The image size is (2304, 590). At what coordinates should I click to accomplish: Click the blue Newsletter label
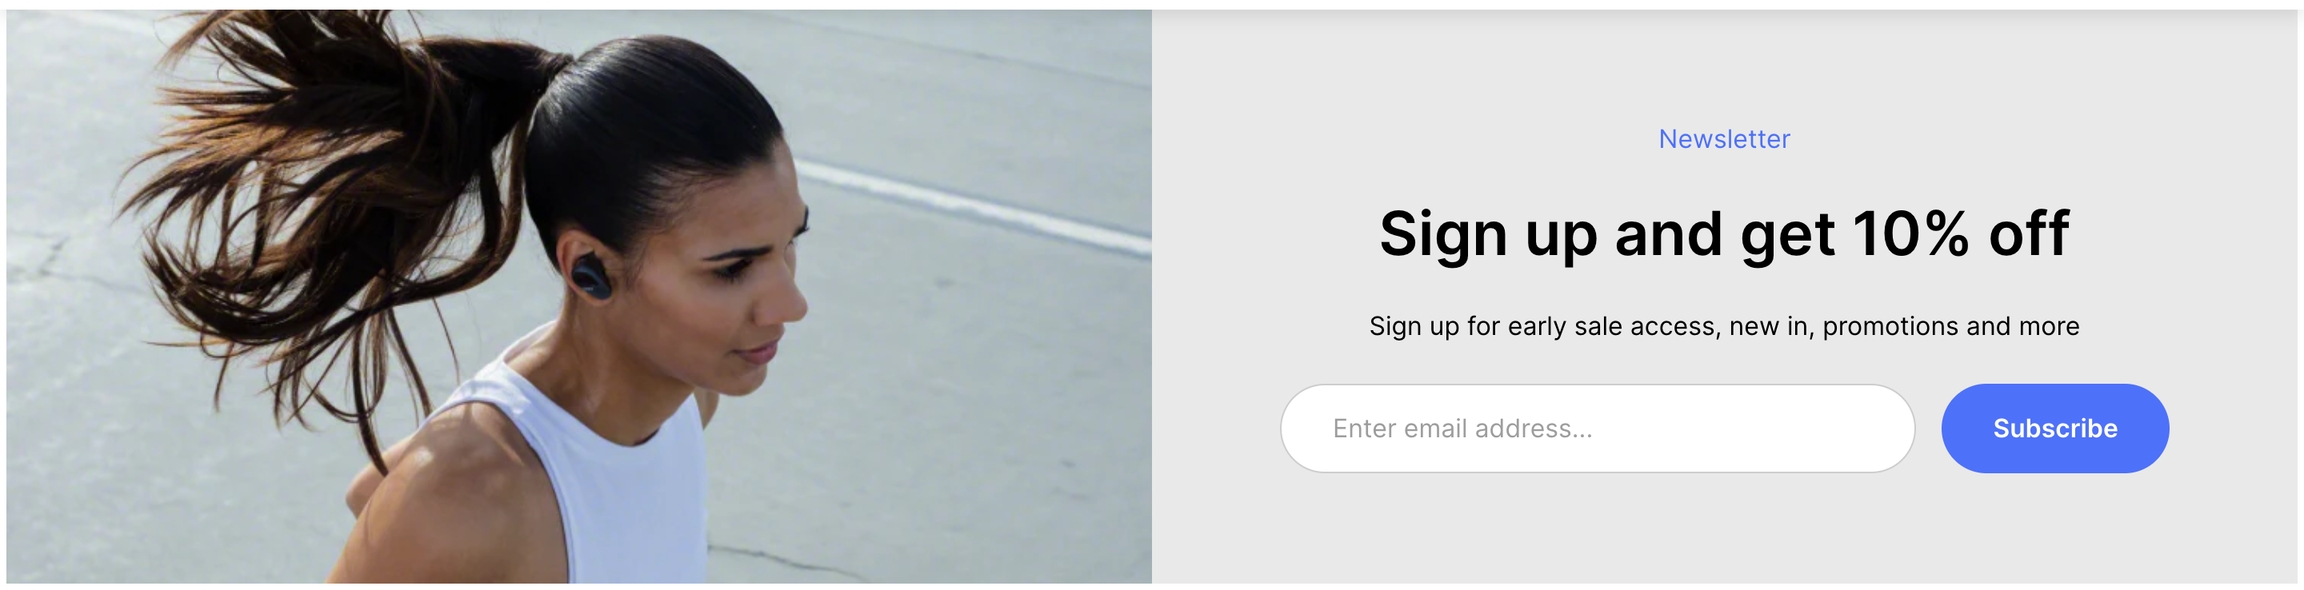tap(1724, 139)
